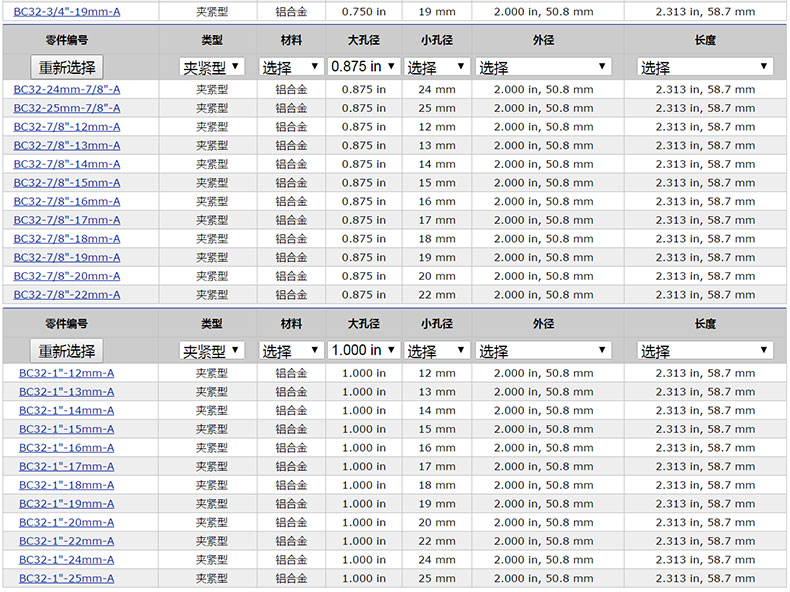Image resolution: width=790 pixels, height=592 pixels.
Task: Open part link BC32-24mm-7/8"-A
Action: tap(66, 89)
